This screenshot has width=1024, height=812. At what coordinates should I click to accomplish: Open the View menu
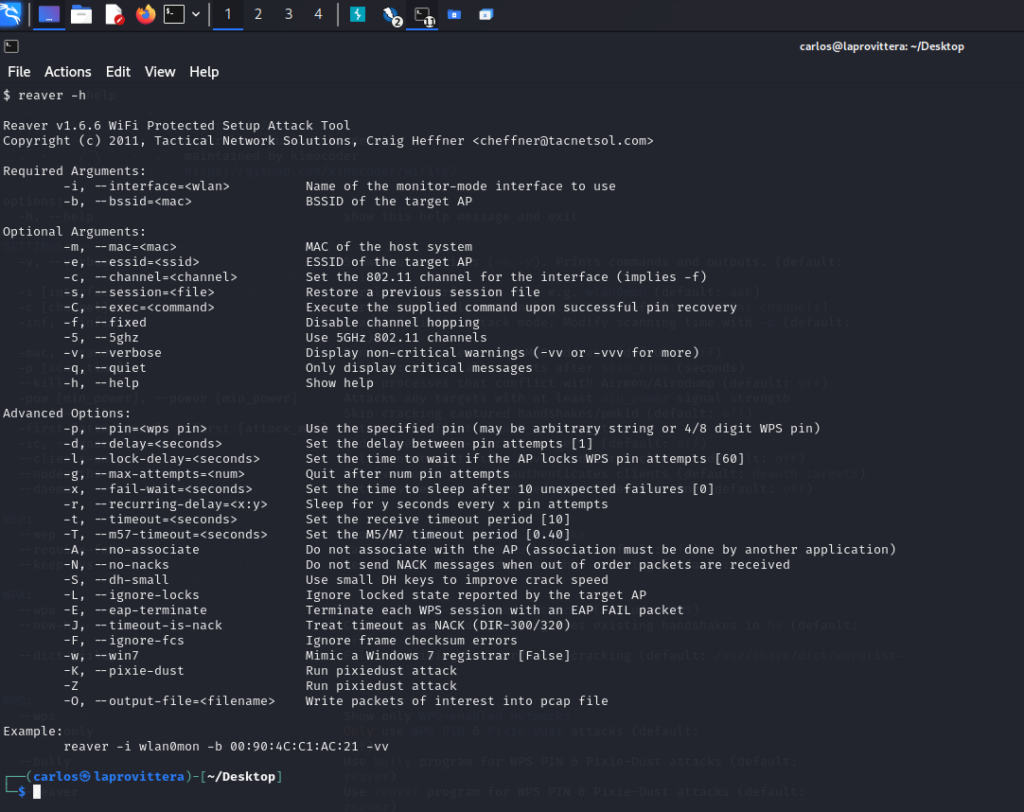coord(160,72)
